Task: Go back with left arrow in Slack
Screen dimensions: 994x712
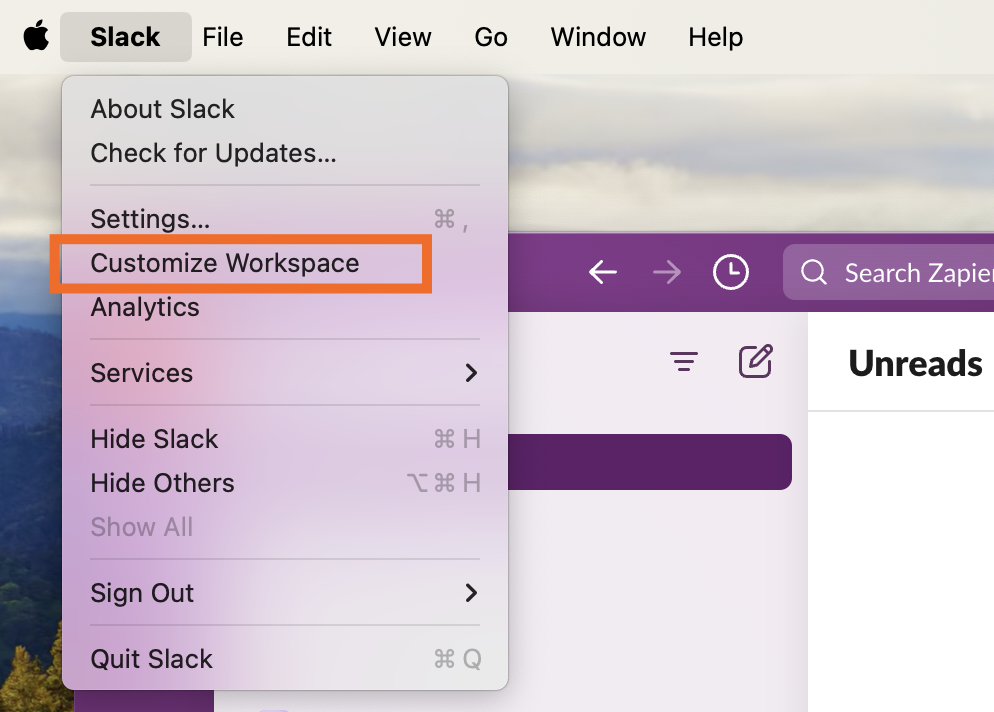Action: click(602, 273)
